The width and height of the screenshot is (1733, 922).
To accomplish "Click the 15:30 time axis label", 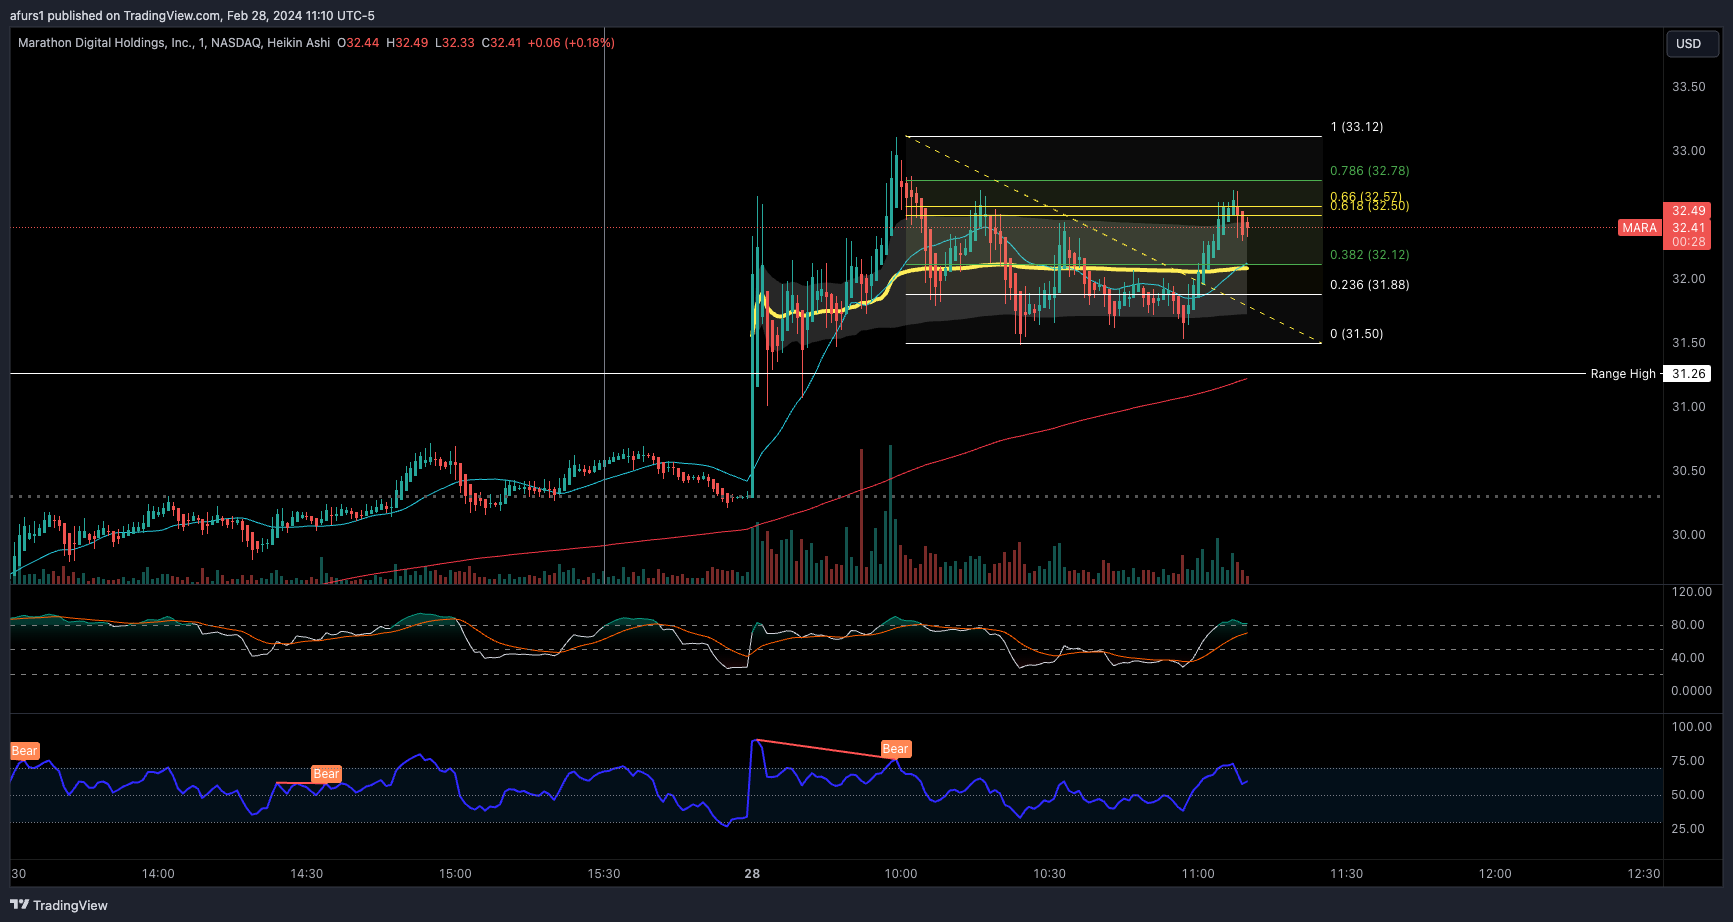I will point(604,874).
